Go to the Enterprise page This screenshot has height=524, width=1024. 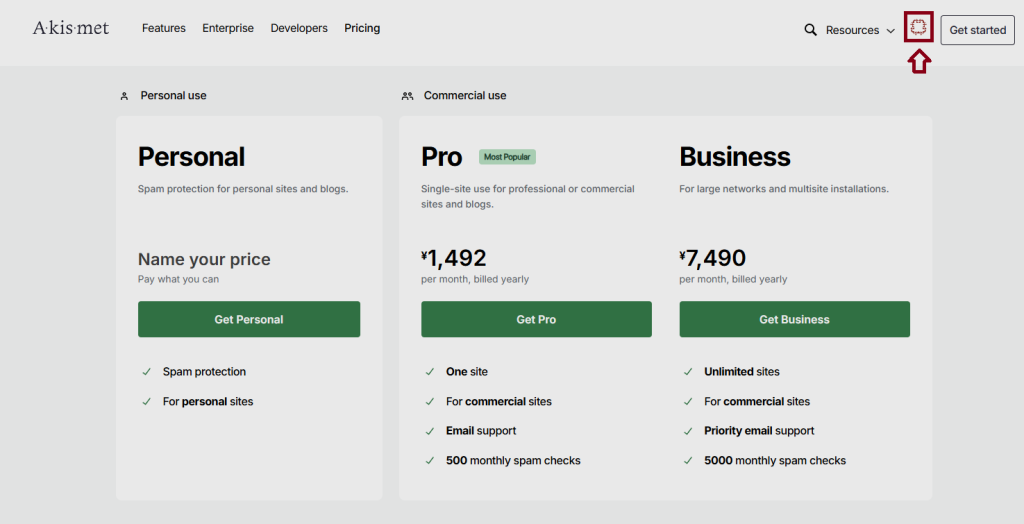228,28
